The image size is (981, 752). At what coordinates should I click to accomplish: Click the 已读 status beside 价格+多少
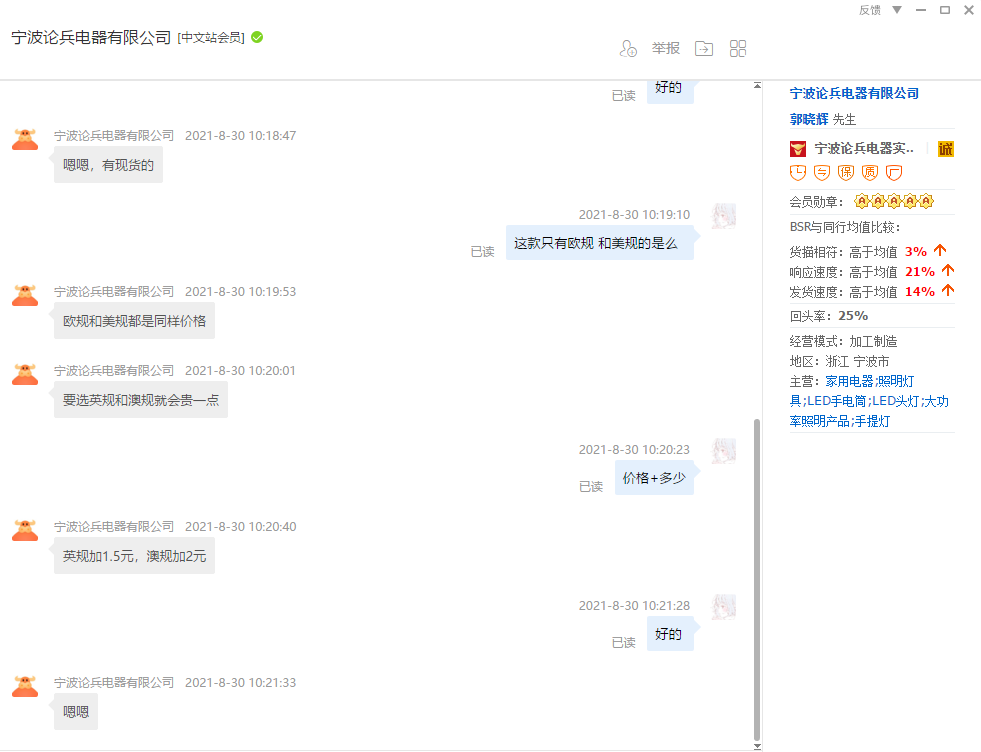[591, 487]
